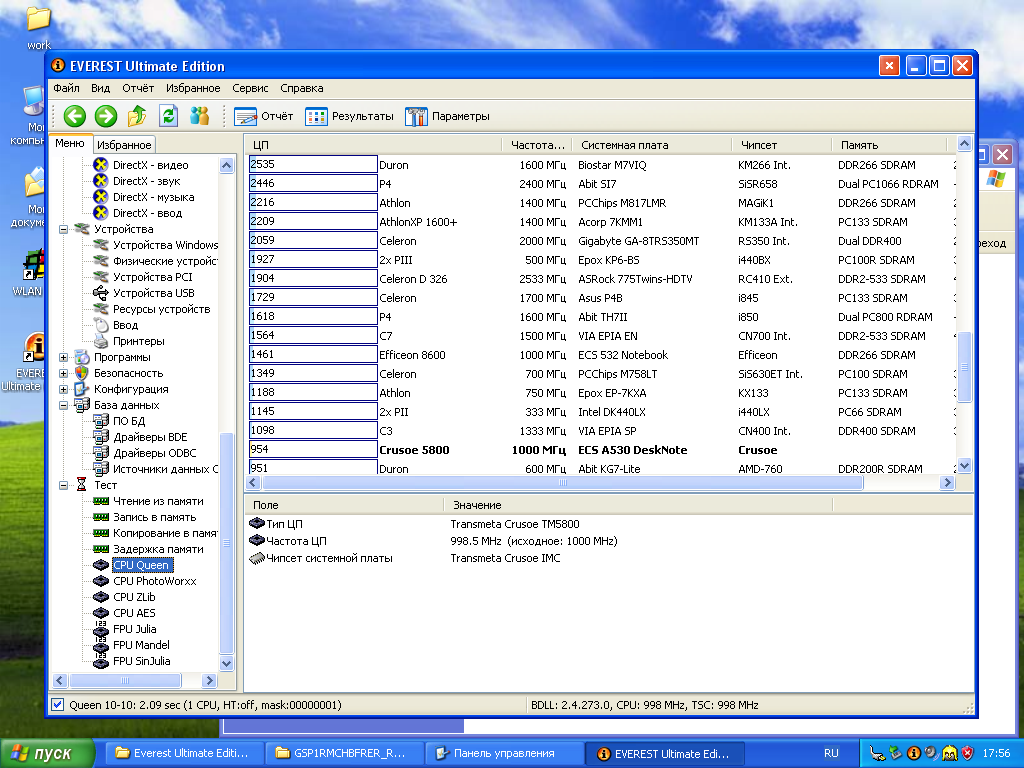Screen dimensions: 1024x768
Task: Click the RU language indicator
Action: [831, 754]
